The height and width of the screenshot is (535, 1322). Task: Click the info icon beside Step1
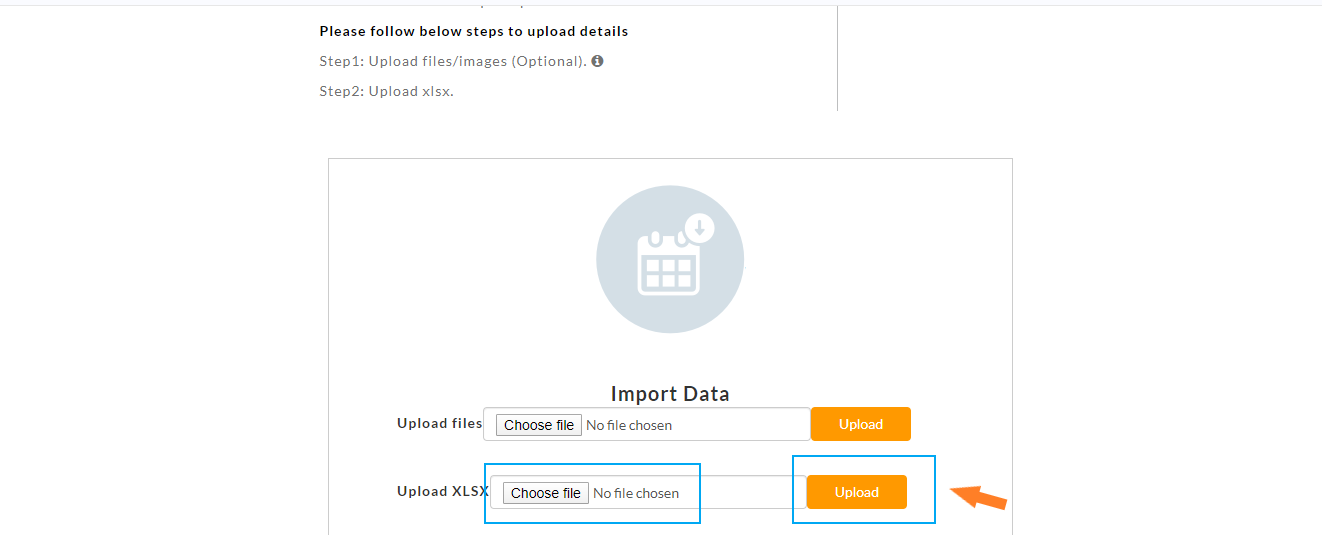click(x=597, y=61)
